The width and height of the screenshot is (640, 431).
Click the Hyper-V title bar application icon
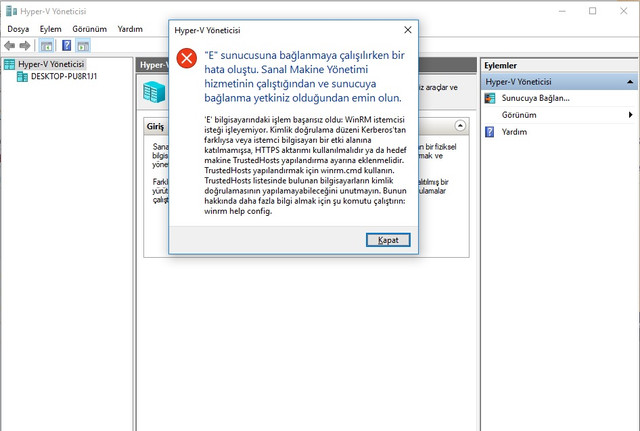point(11,11)
